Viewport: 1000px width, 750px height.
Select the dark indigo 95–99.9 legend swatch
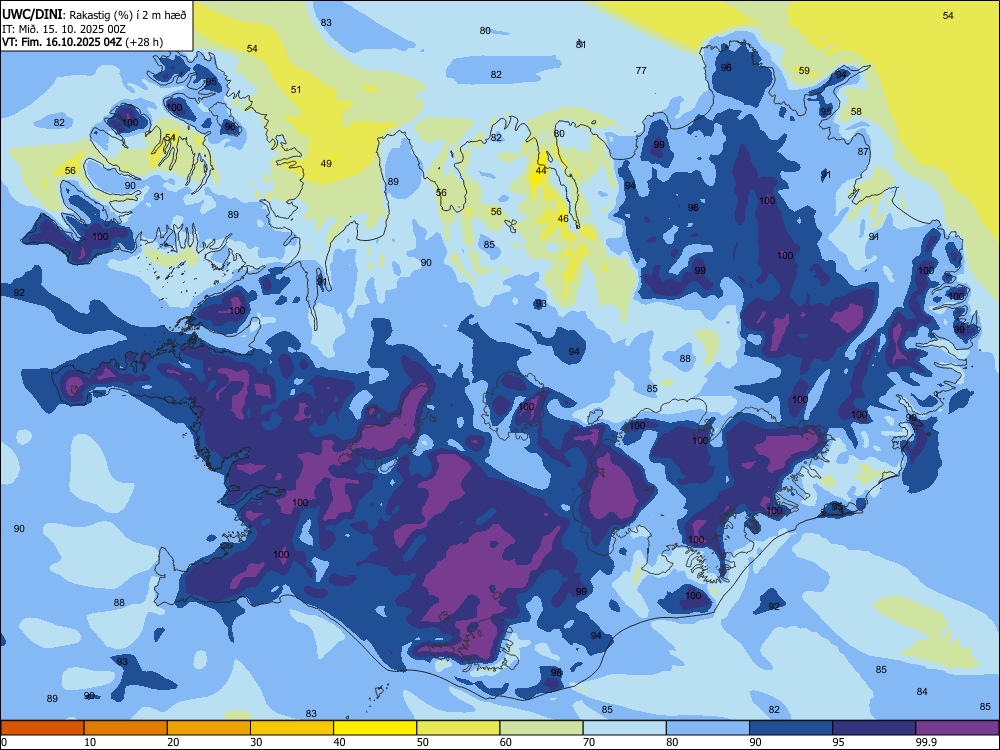(x=874, y=728)
